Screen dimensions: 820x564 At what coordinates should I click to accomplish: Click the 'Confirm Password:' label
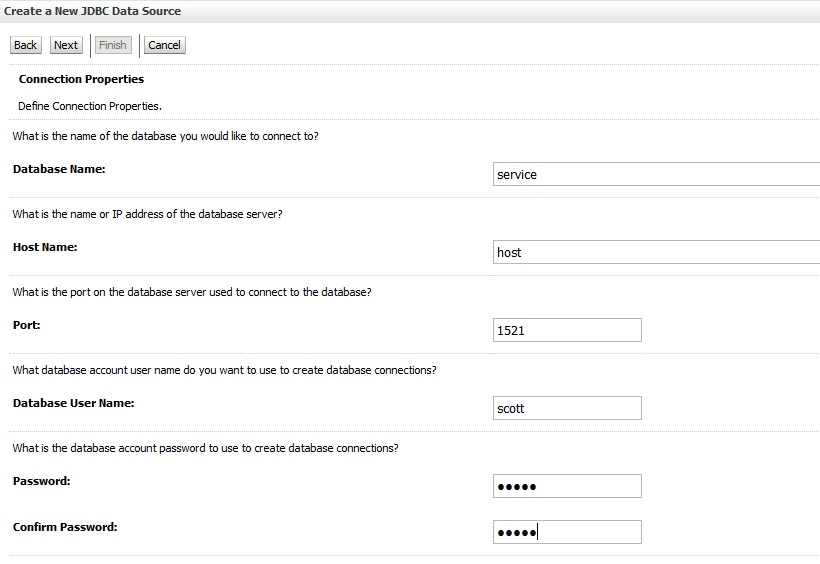65,527
